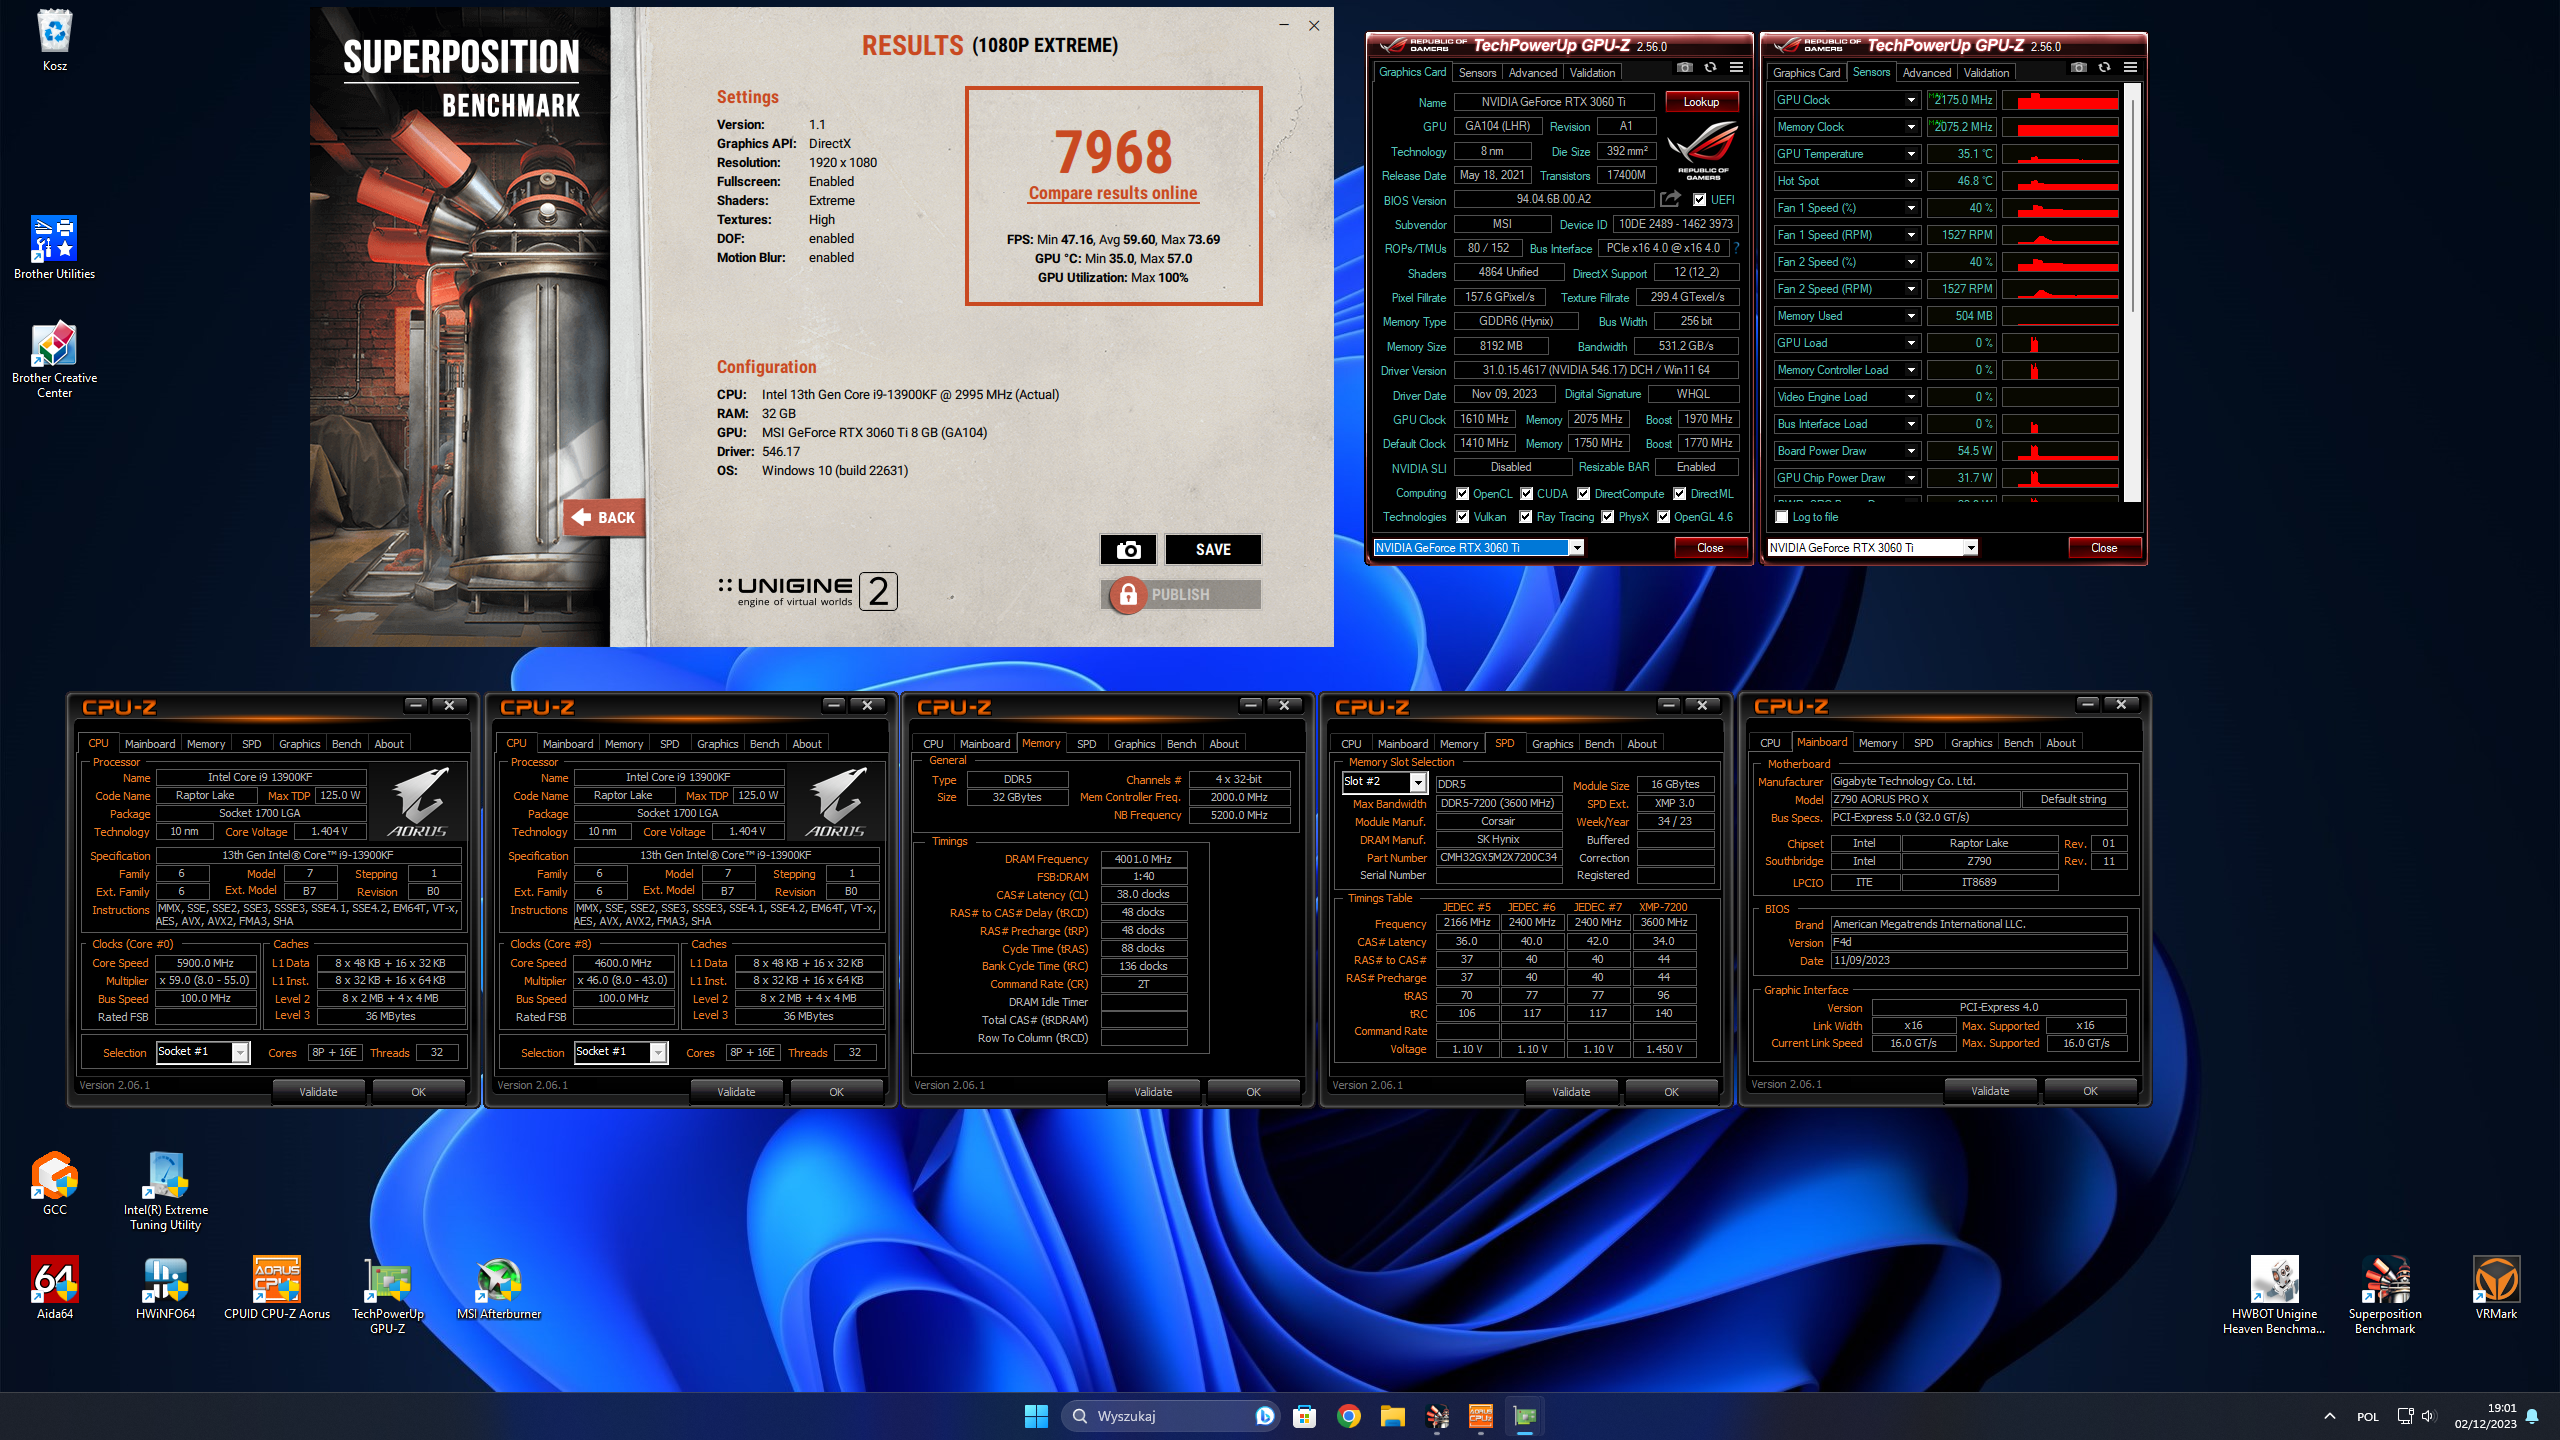Open Mainboard tab in first CPU-Z window
The width and height of the screenshot is (2560, 1440).
pyautogui.click(x=150, y=744)
